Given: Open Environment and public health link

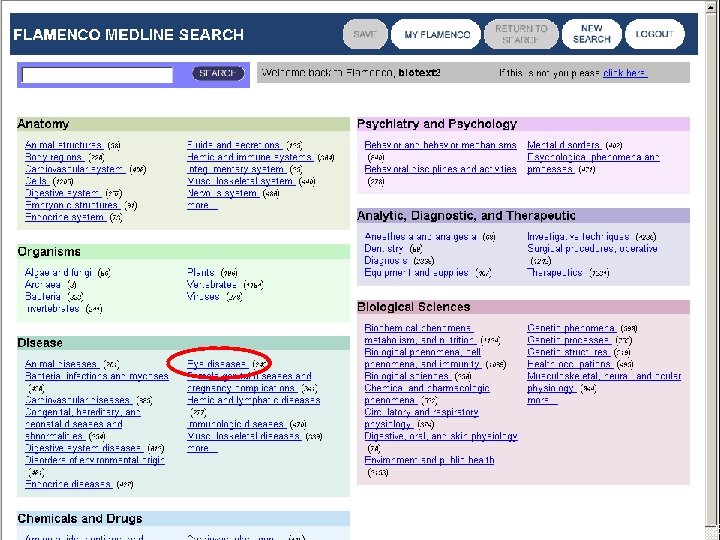Looking at the screenshot, I should click(x=429, y=460).
